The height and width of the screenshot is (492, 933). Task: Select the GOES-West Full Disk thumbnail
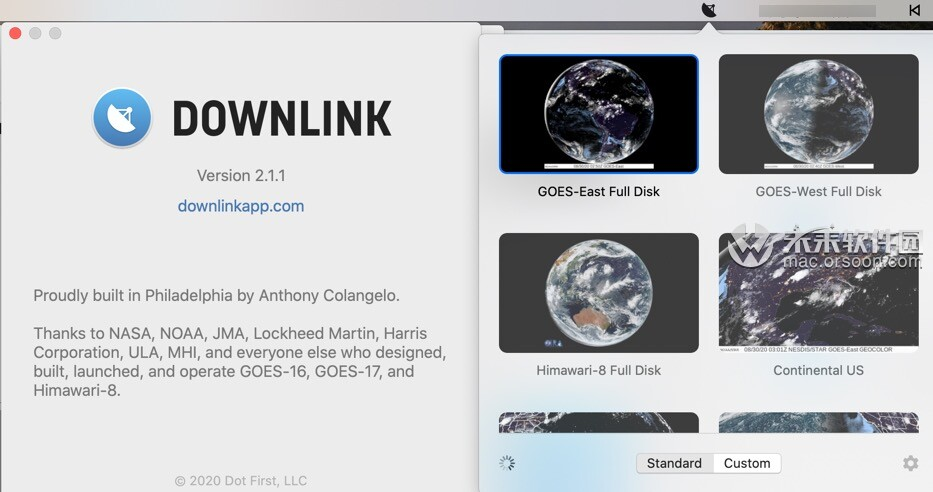point(819,114)
